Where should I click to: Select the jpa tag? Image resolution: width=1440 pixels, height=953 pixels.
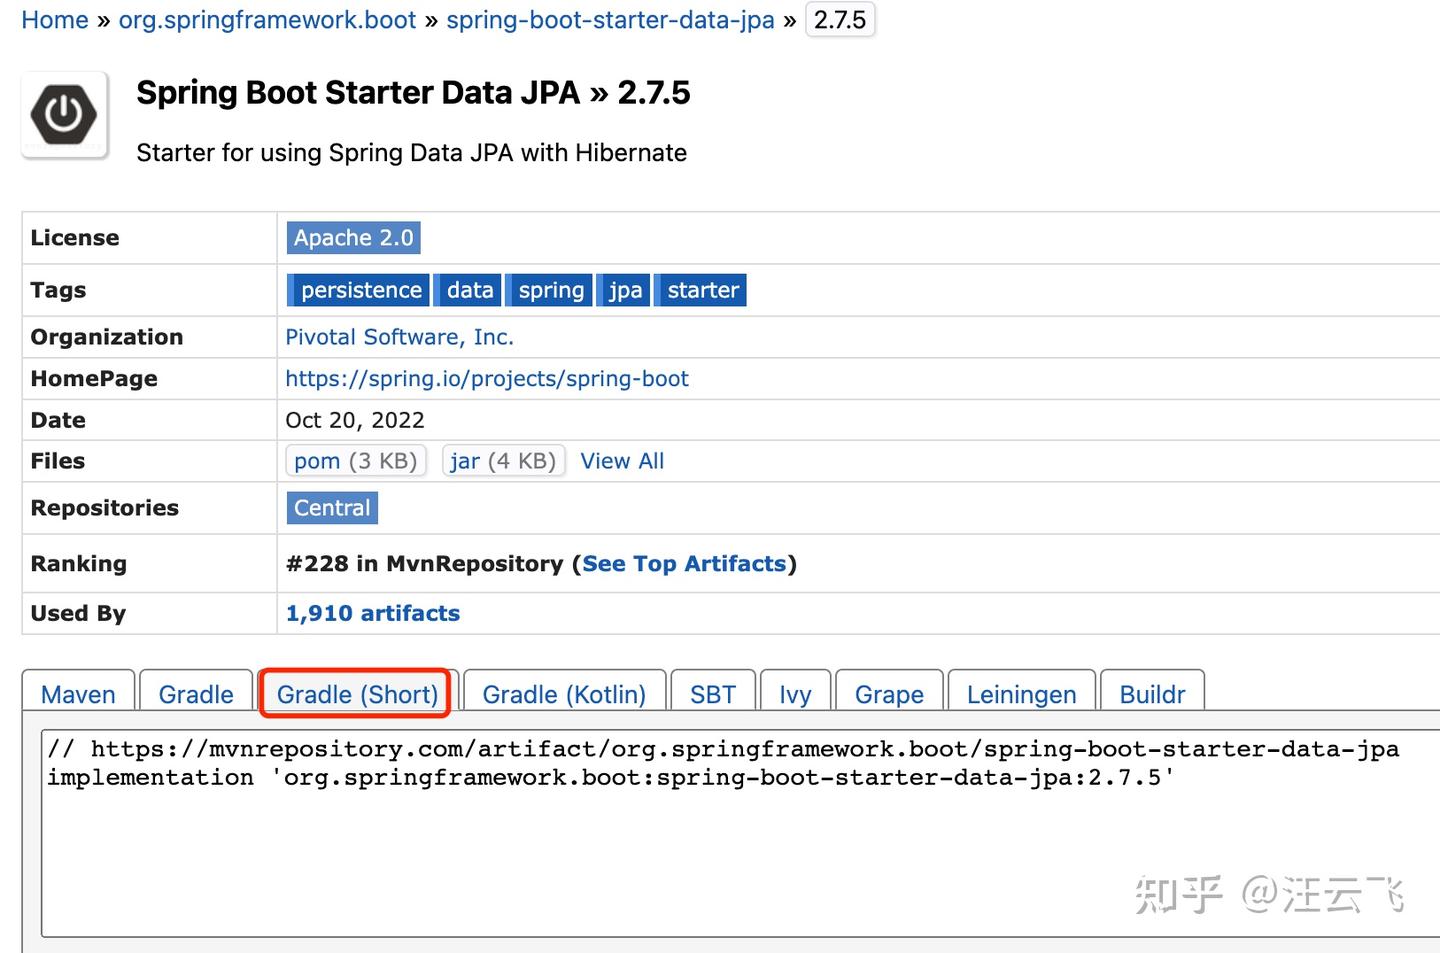coord(625,290)
